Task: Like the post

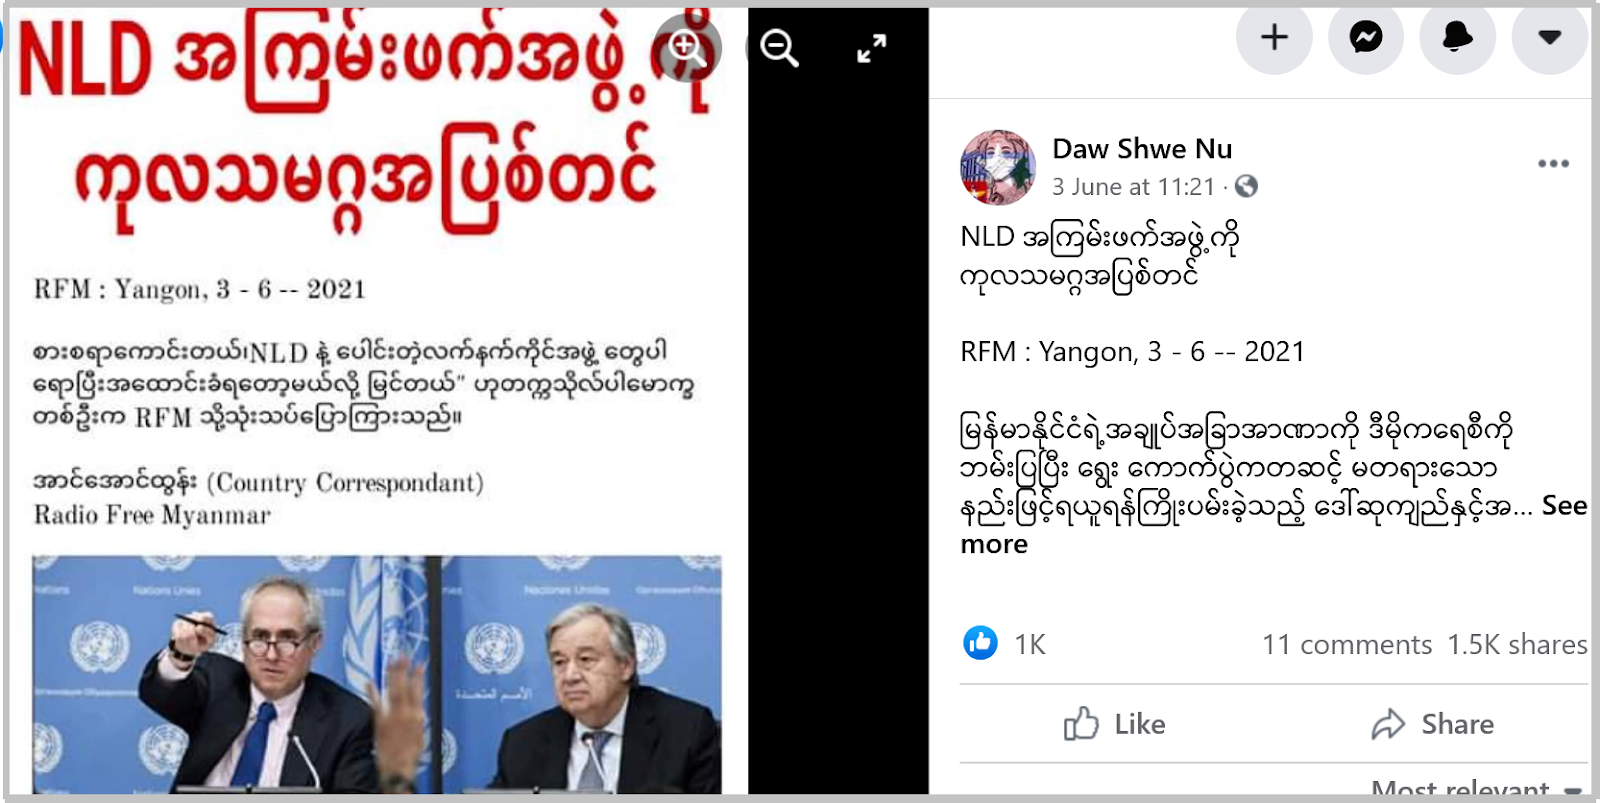Action: click(1115, 724)
